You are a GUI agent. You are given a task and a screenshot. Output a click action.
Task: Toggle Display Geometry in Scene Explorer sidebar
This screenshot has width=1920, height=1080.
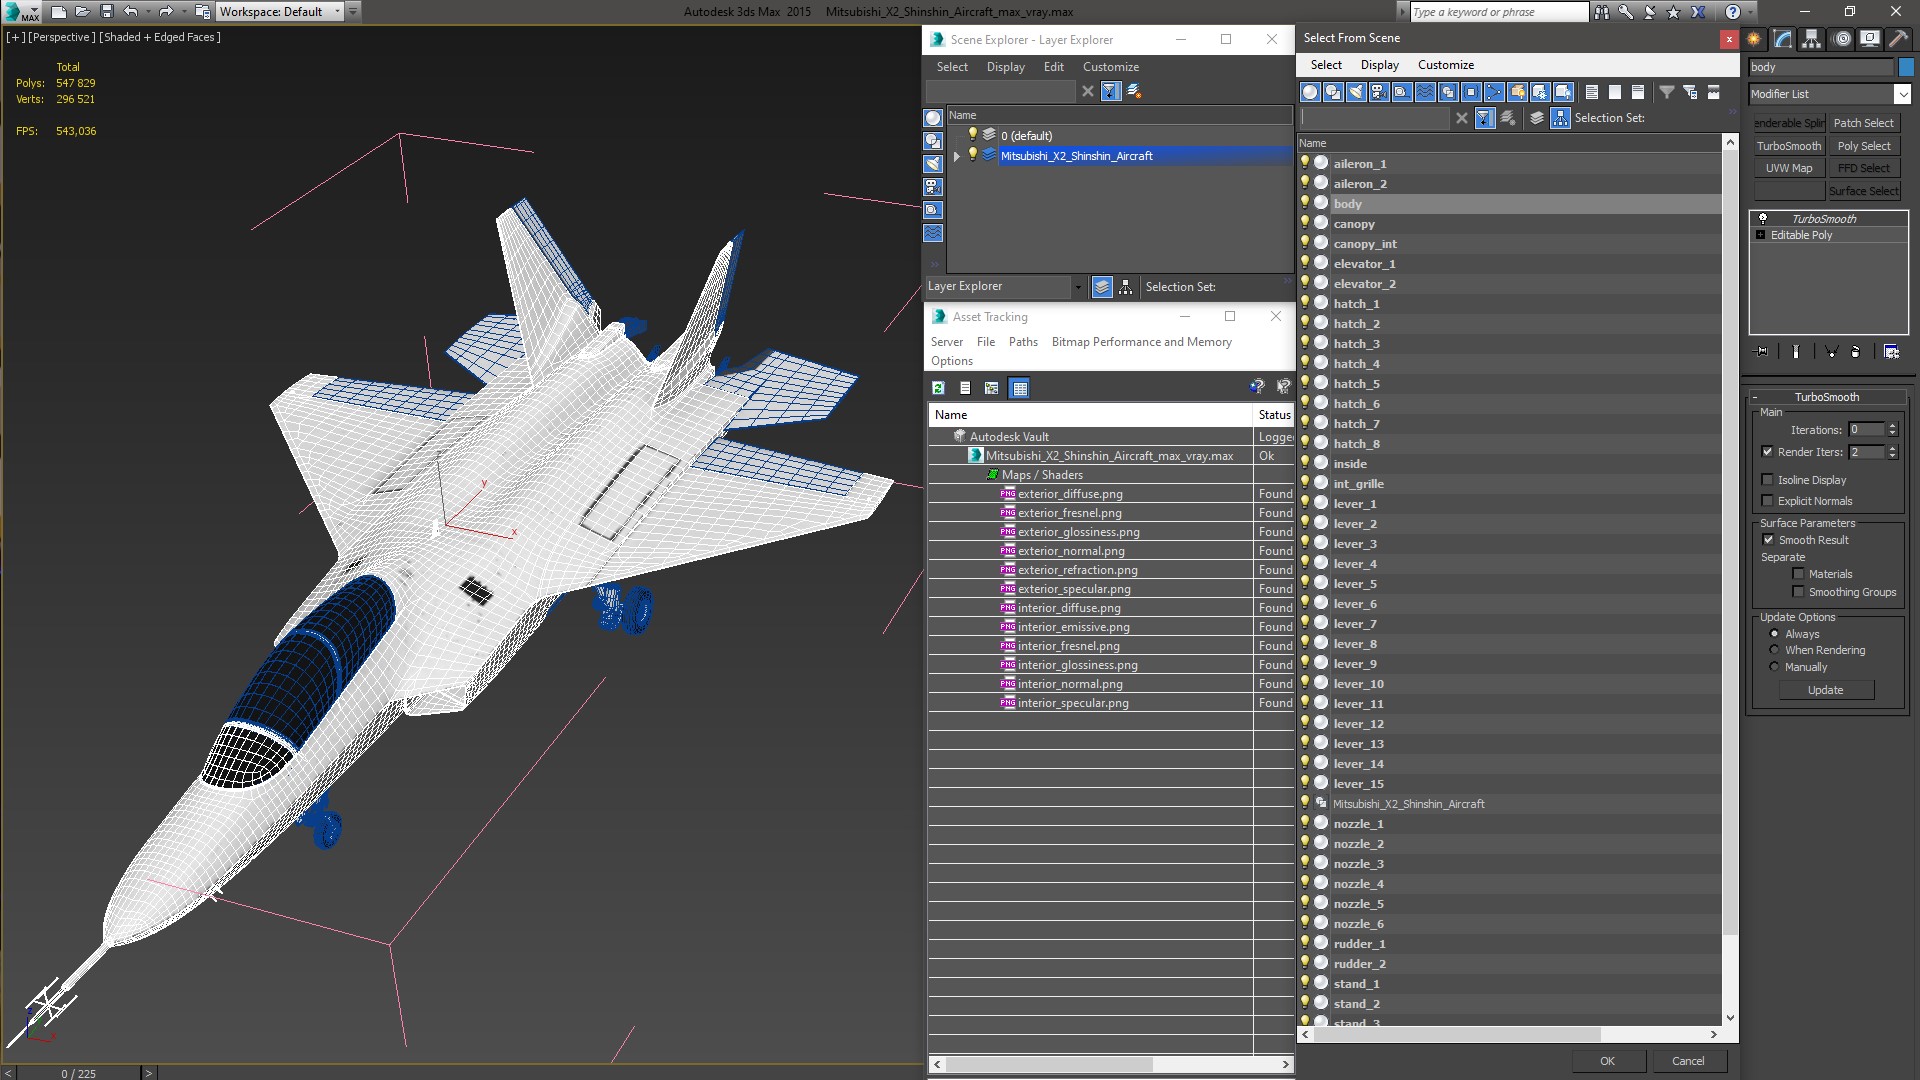click(933, 118)
